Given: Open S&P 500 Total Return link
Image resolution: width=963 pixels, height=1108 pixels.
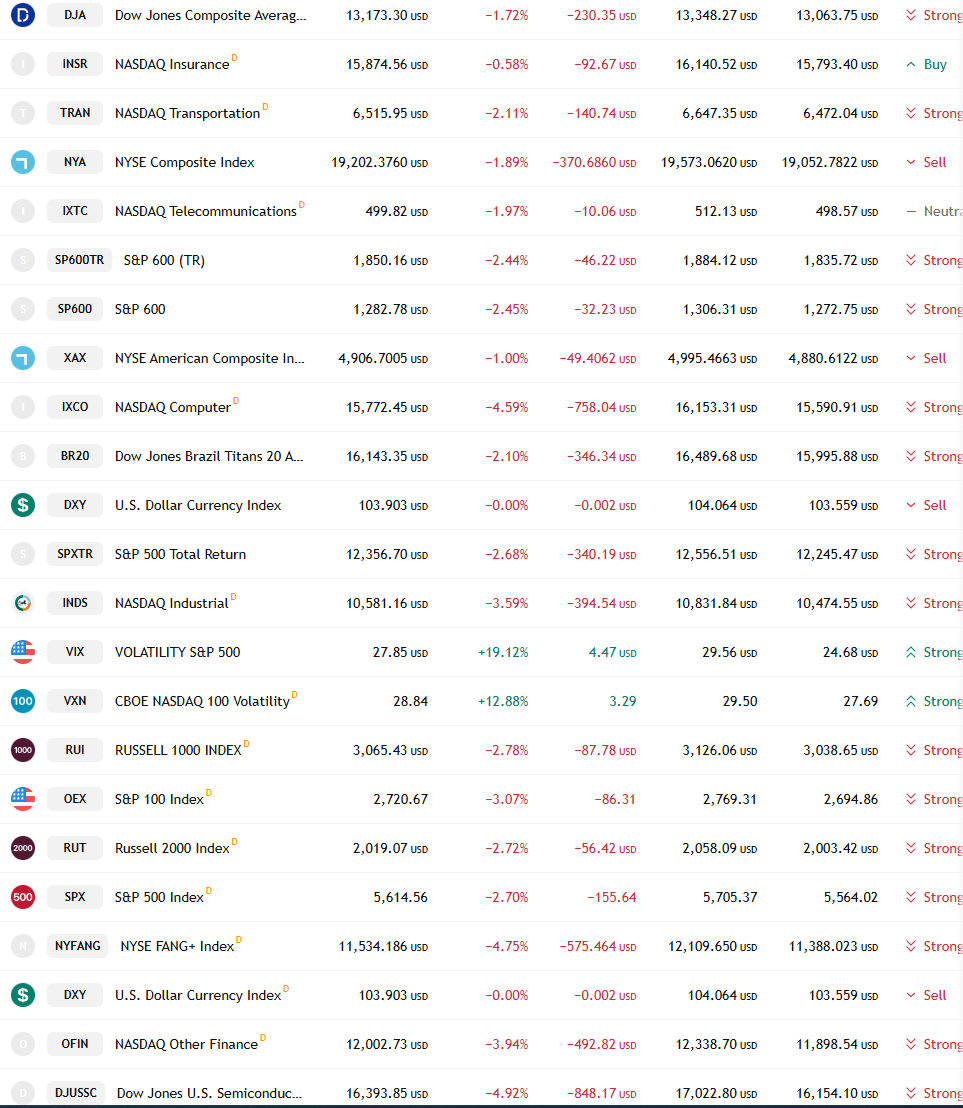Looking at the screenshot, I should pyautogui.click(x=180, y=555).
